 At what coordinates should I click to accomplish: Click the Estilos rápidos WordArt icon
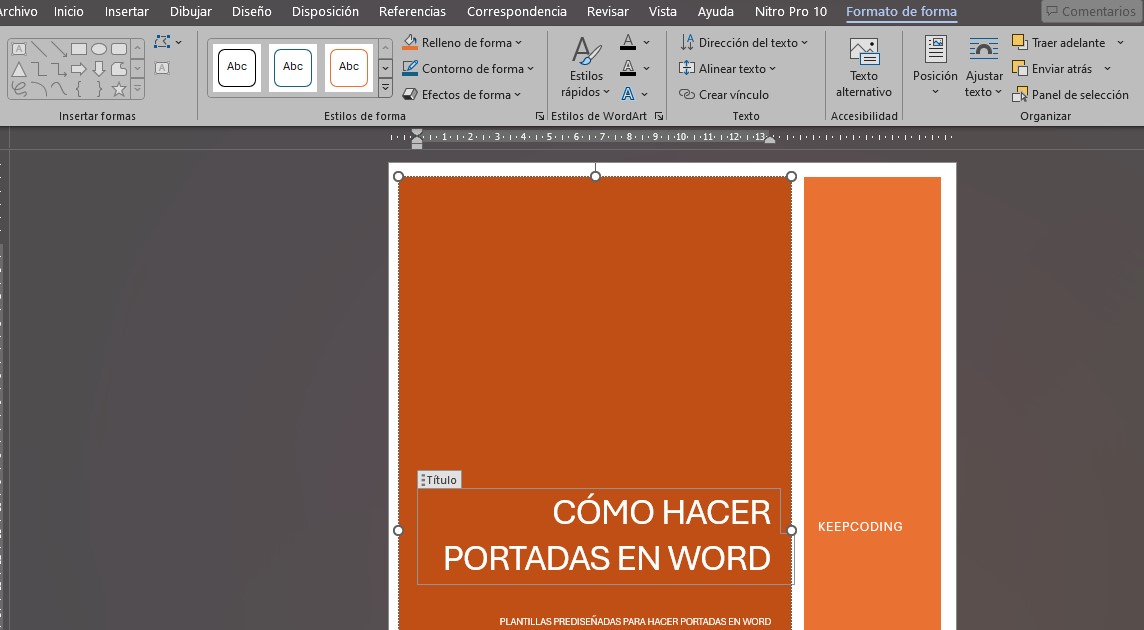click(x=587, y=51)
